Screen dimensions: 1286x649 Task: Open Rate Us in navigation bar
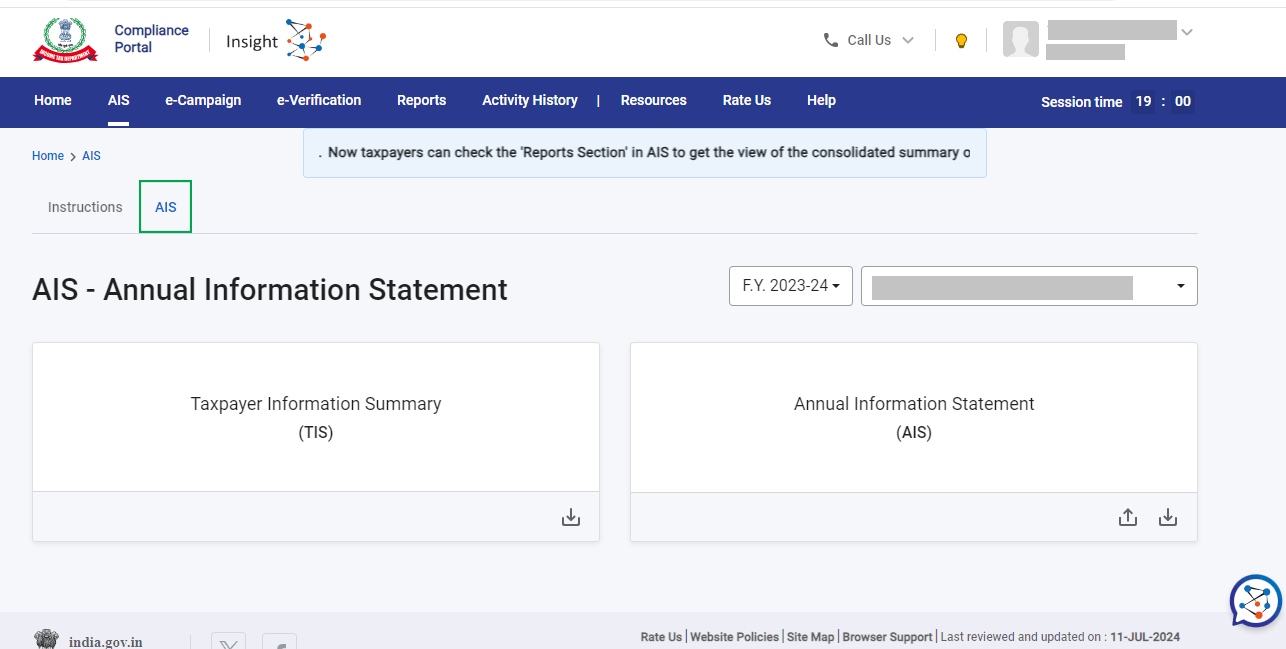(x=747, y=100)
